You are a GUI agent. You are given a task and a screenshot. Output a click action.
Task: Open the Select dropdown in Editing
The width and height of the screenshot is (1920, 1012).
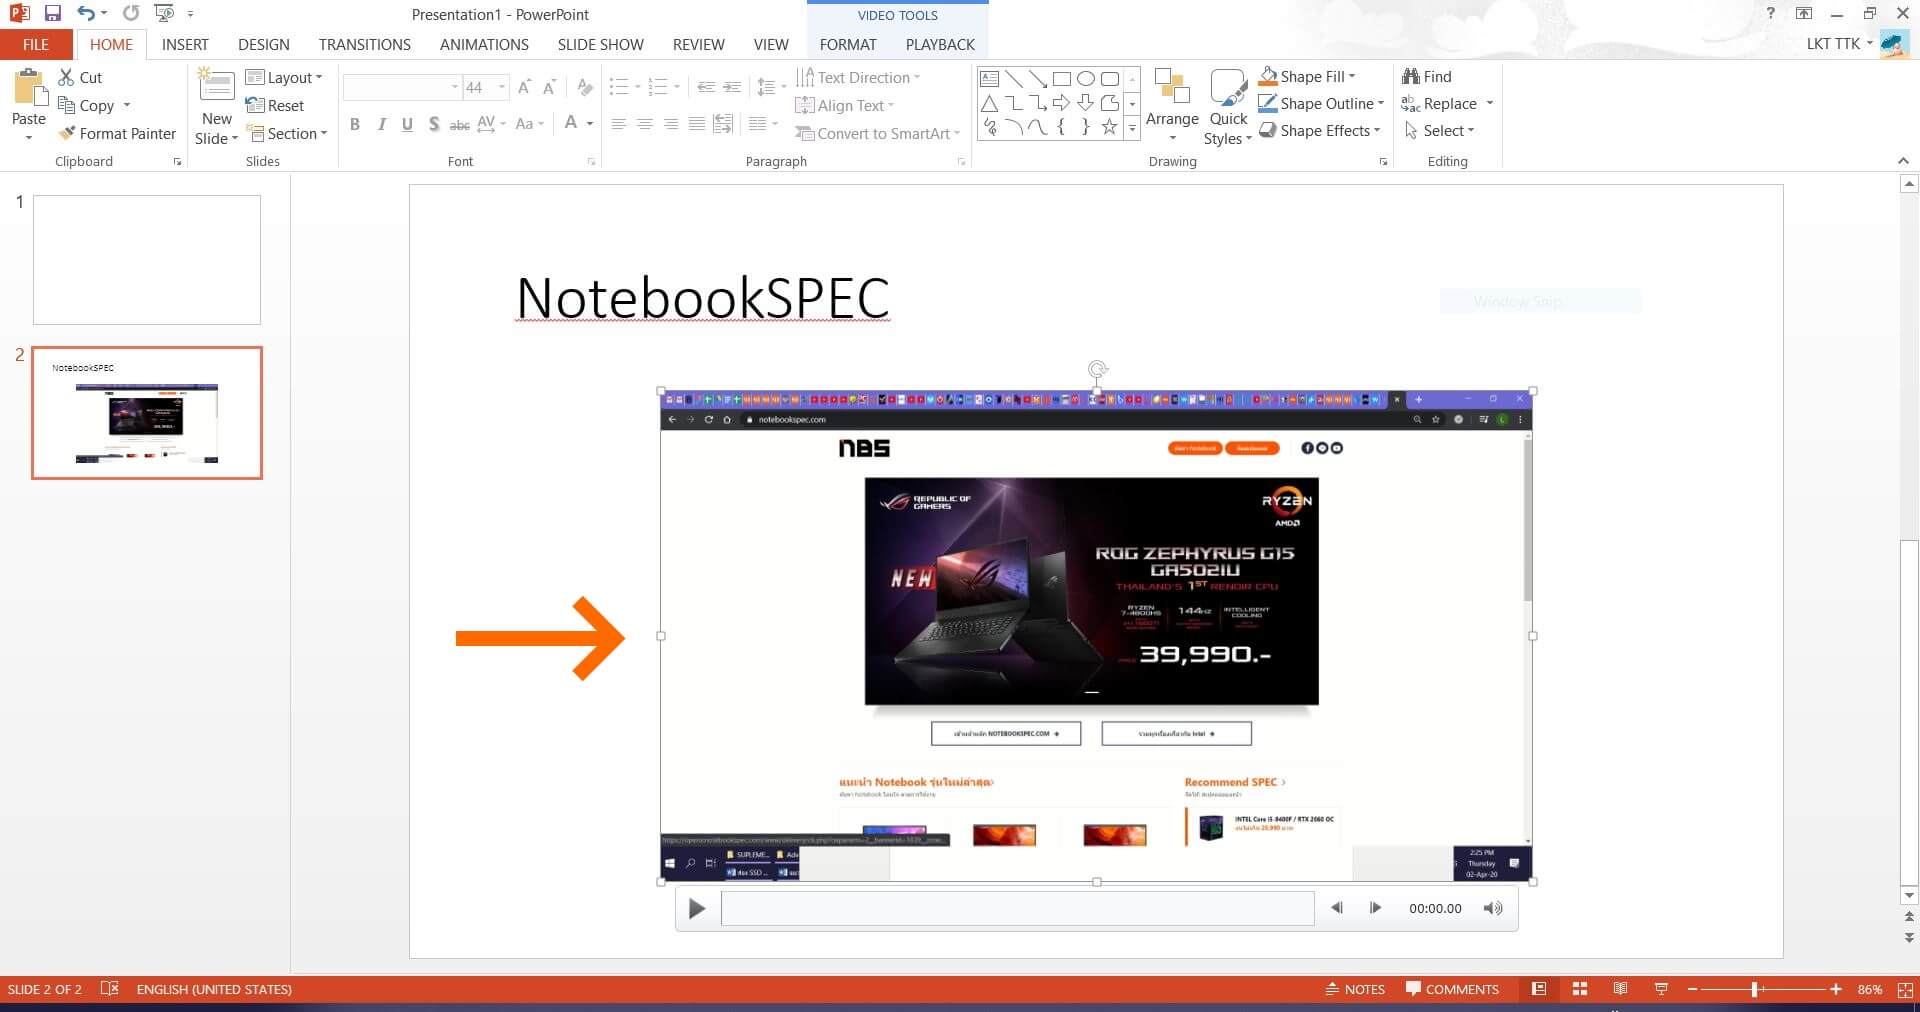(x=1439, y=130)
